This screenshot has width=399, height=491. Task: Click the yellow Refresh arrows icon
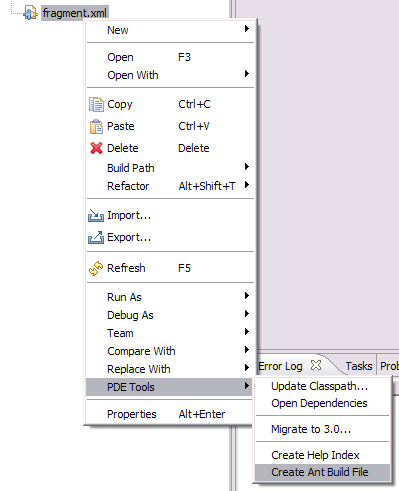[x=96, y=268]
